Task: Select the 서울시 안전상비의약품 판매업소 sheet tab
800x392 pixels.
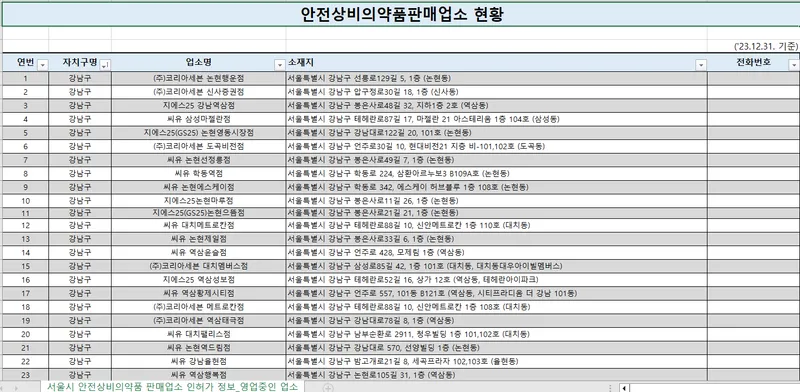Action: (172, 386)
